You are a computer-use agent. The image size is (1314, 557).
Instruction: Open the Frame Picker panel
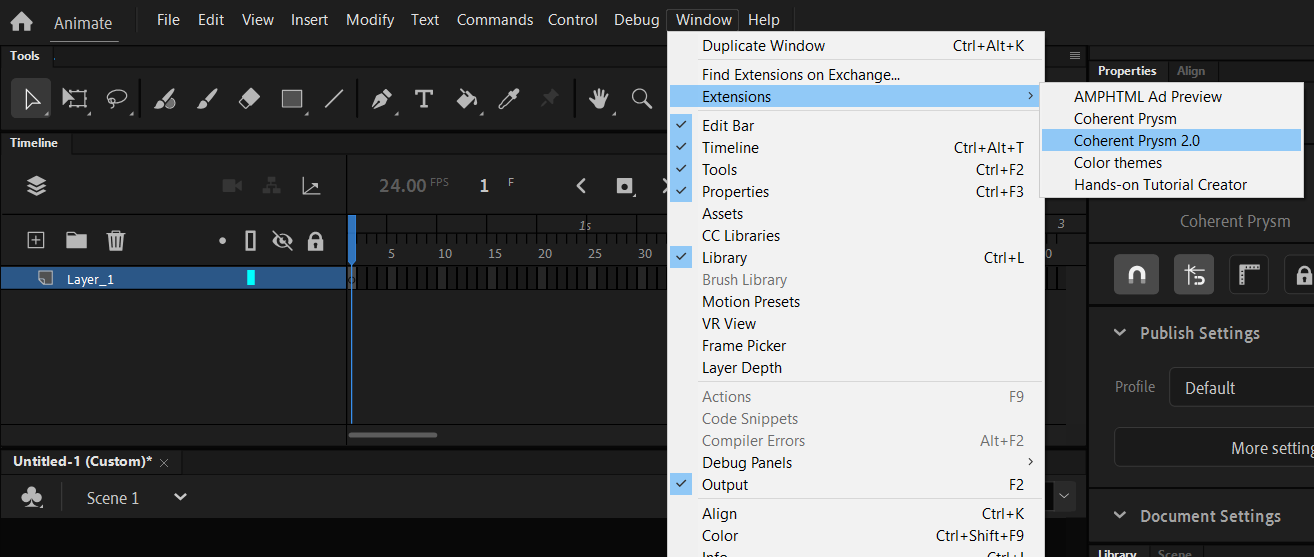click(x=856, y=346)
